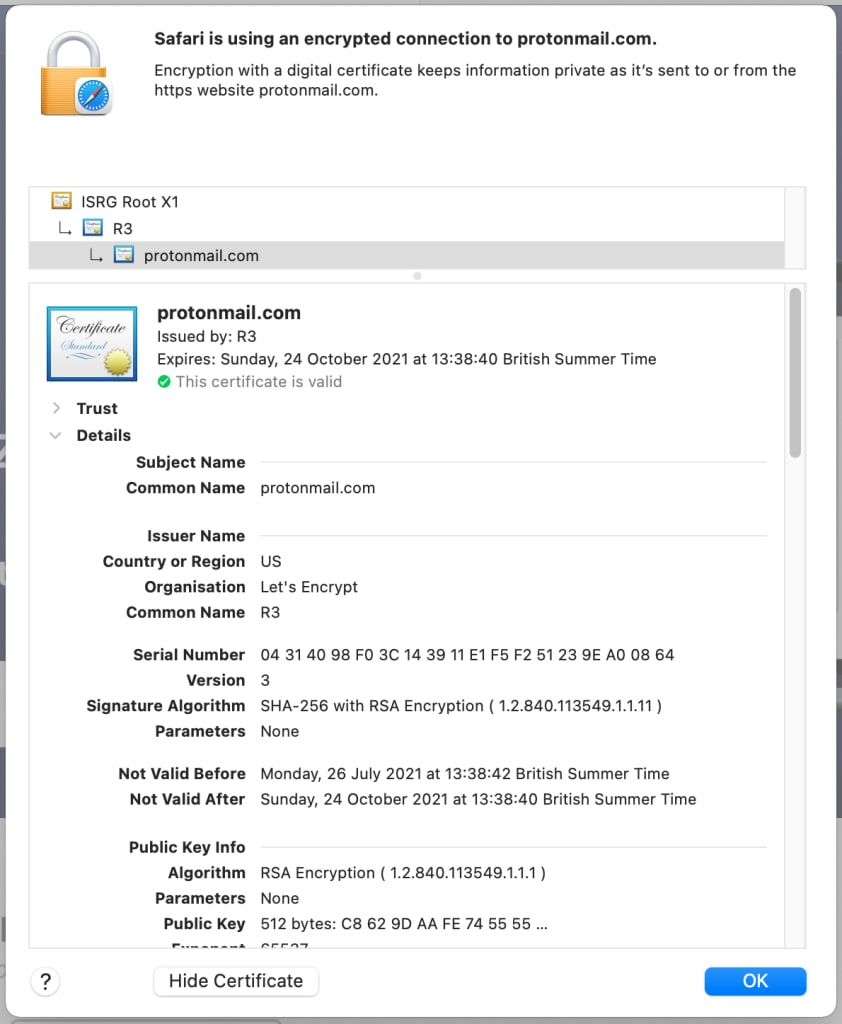Screen dimensions: 842x1024
Task: Click the Country or Region value US
Action: point(270,562)
